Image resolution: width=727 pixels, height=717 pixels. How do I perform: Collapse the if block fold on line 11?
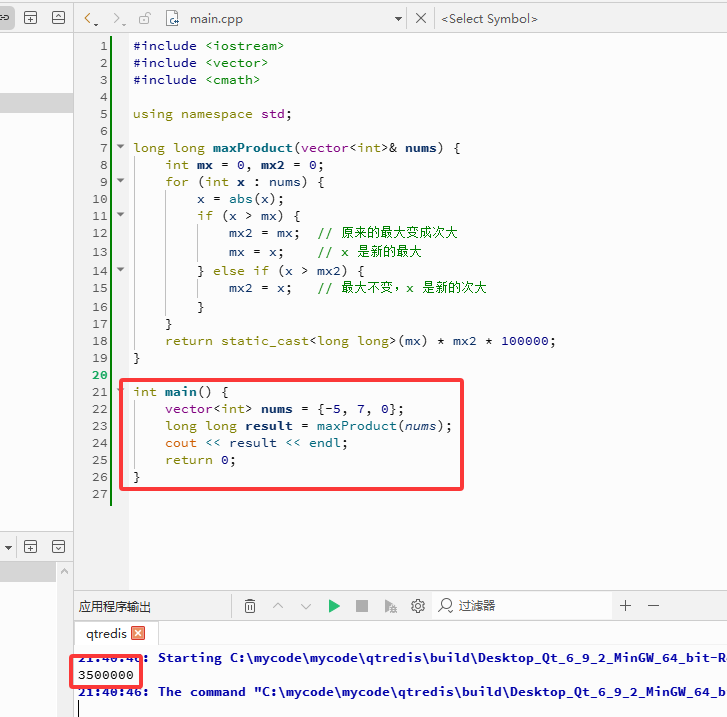[121, 214]
